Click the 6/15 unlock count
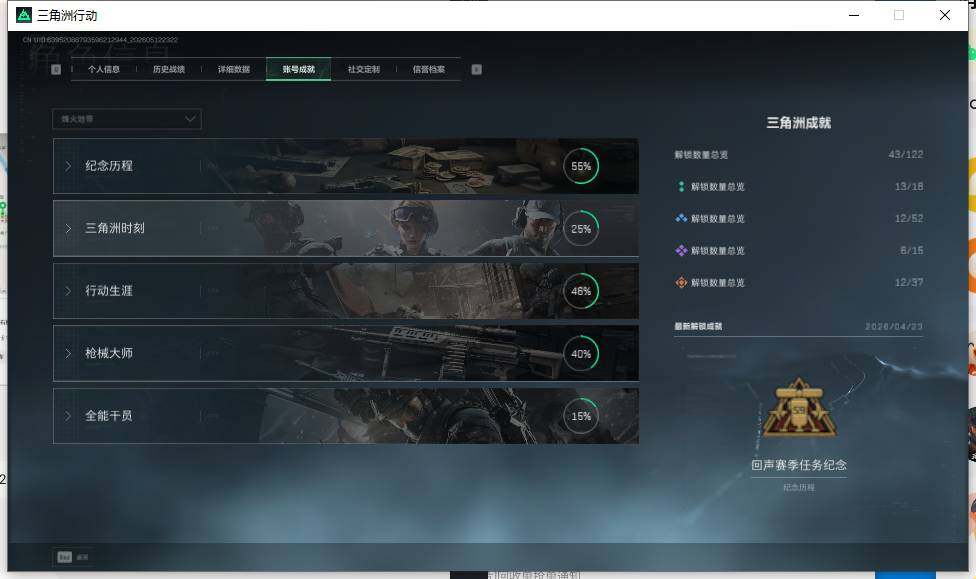 click(x=912, y=250)
